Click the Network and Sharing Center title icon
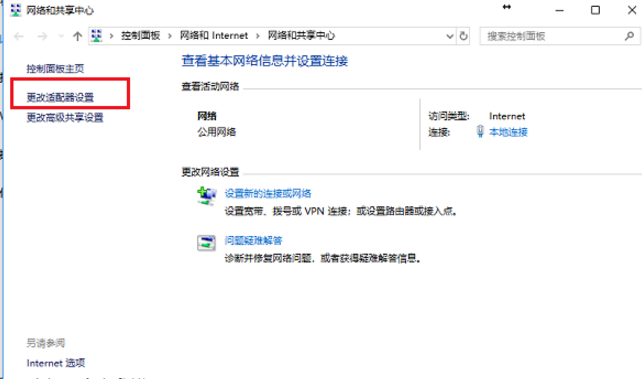 [16, 10]
